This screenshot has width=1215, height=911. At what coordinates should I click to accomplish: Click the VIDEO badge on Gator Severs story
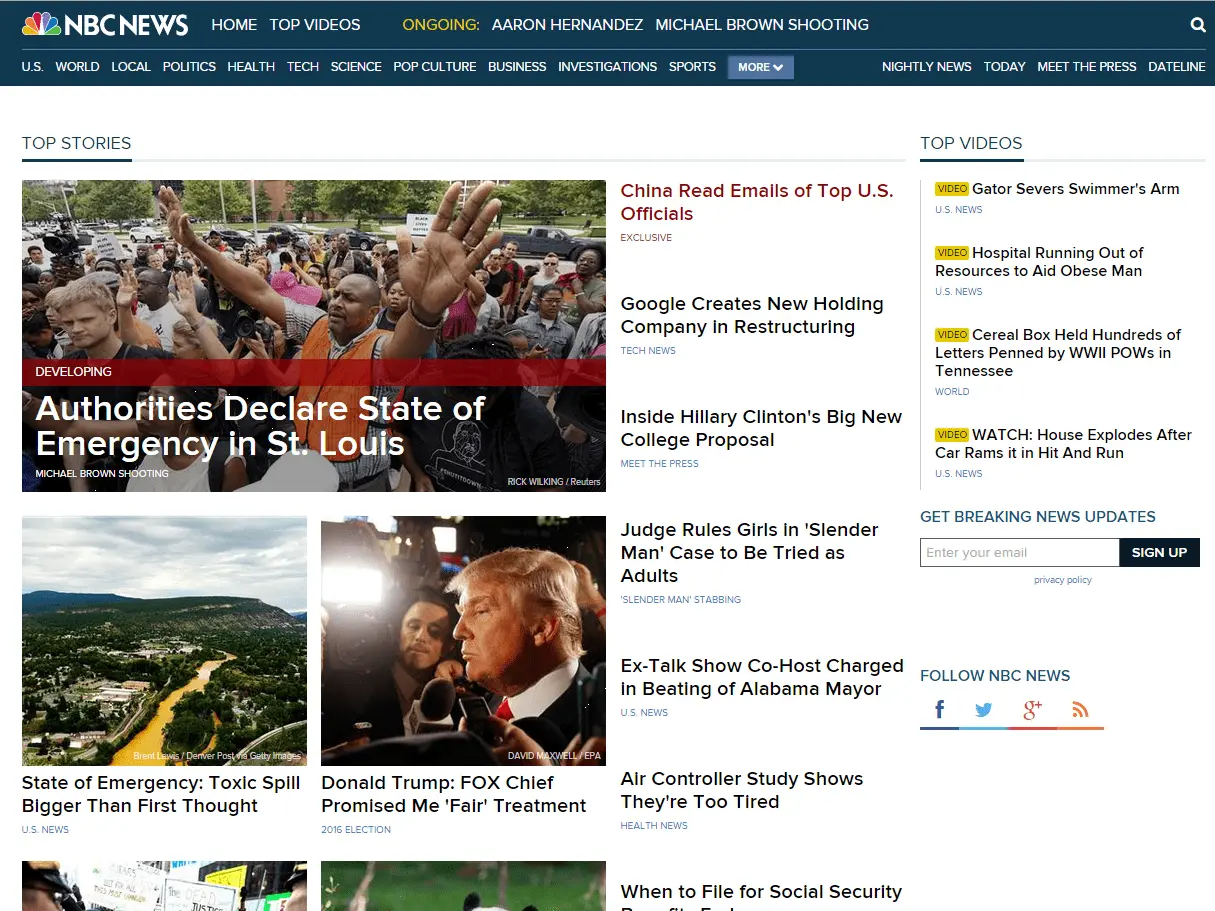(951, 188)
